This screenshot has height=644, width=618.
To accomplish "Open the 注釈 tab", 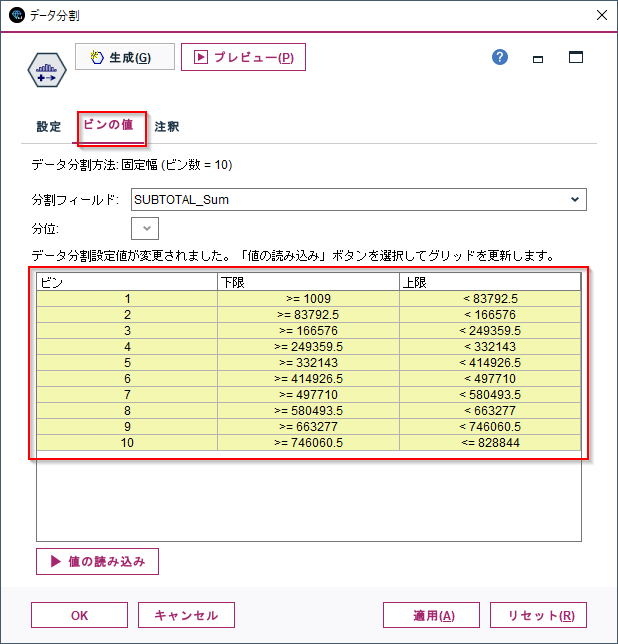I will coord(167,126).
